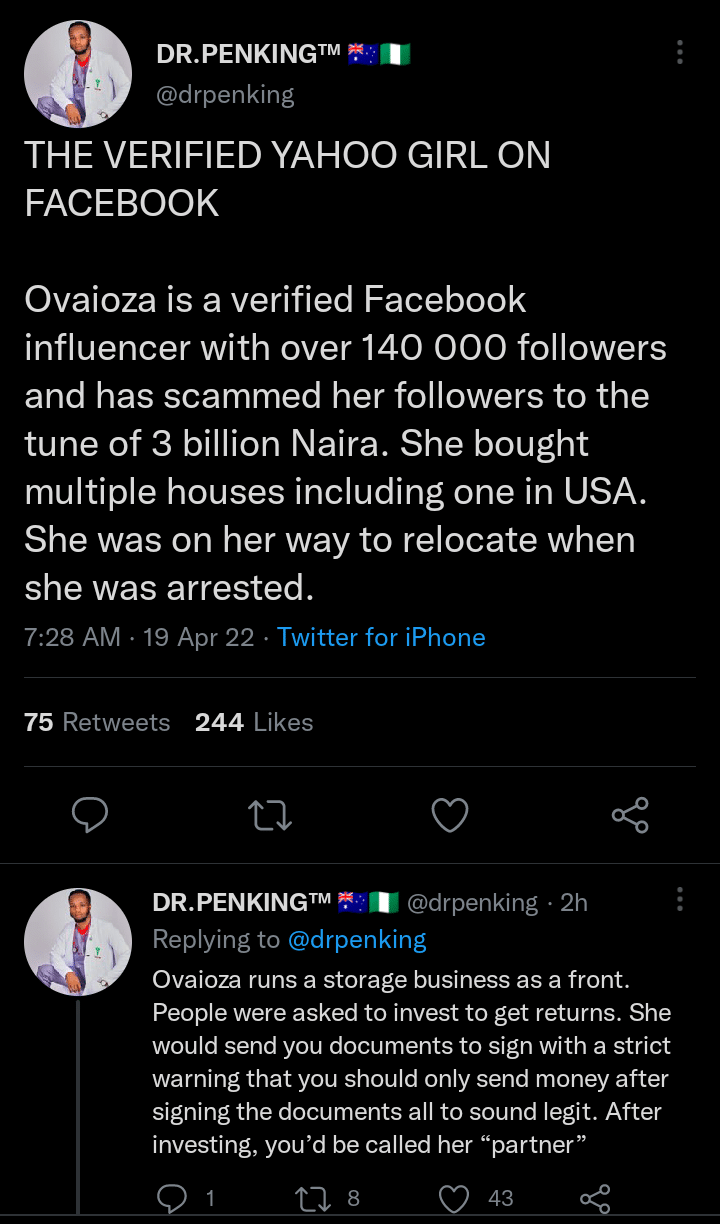
Task: View the 75 Retweets list
Action: (97, 722)
